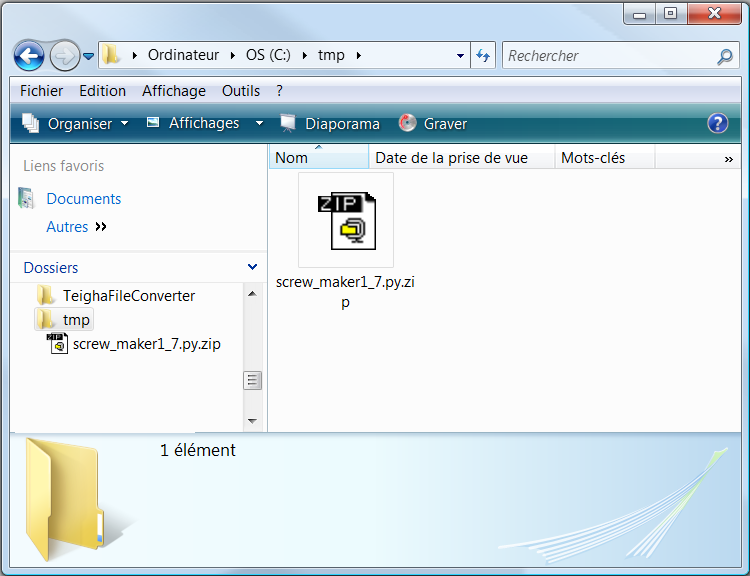750x576 pixels.
Task: Expand arrow before Ordinateur in address bar
Action: click(135, 55)
